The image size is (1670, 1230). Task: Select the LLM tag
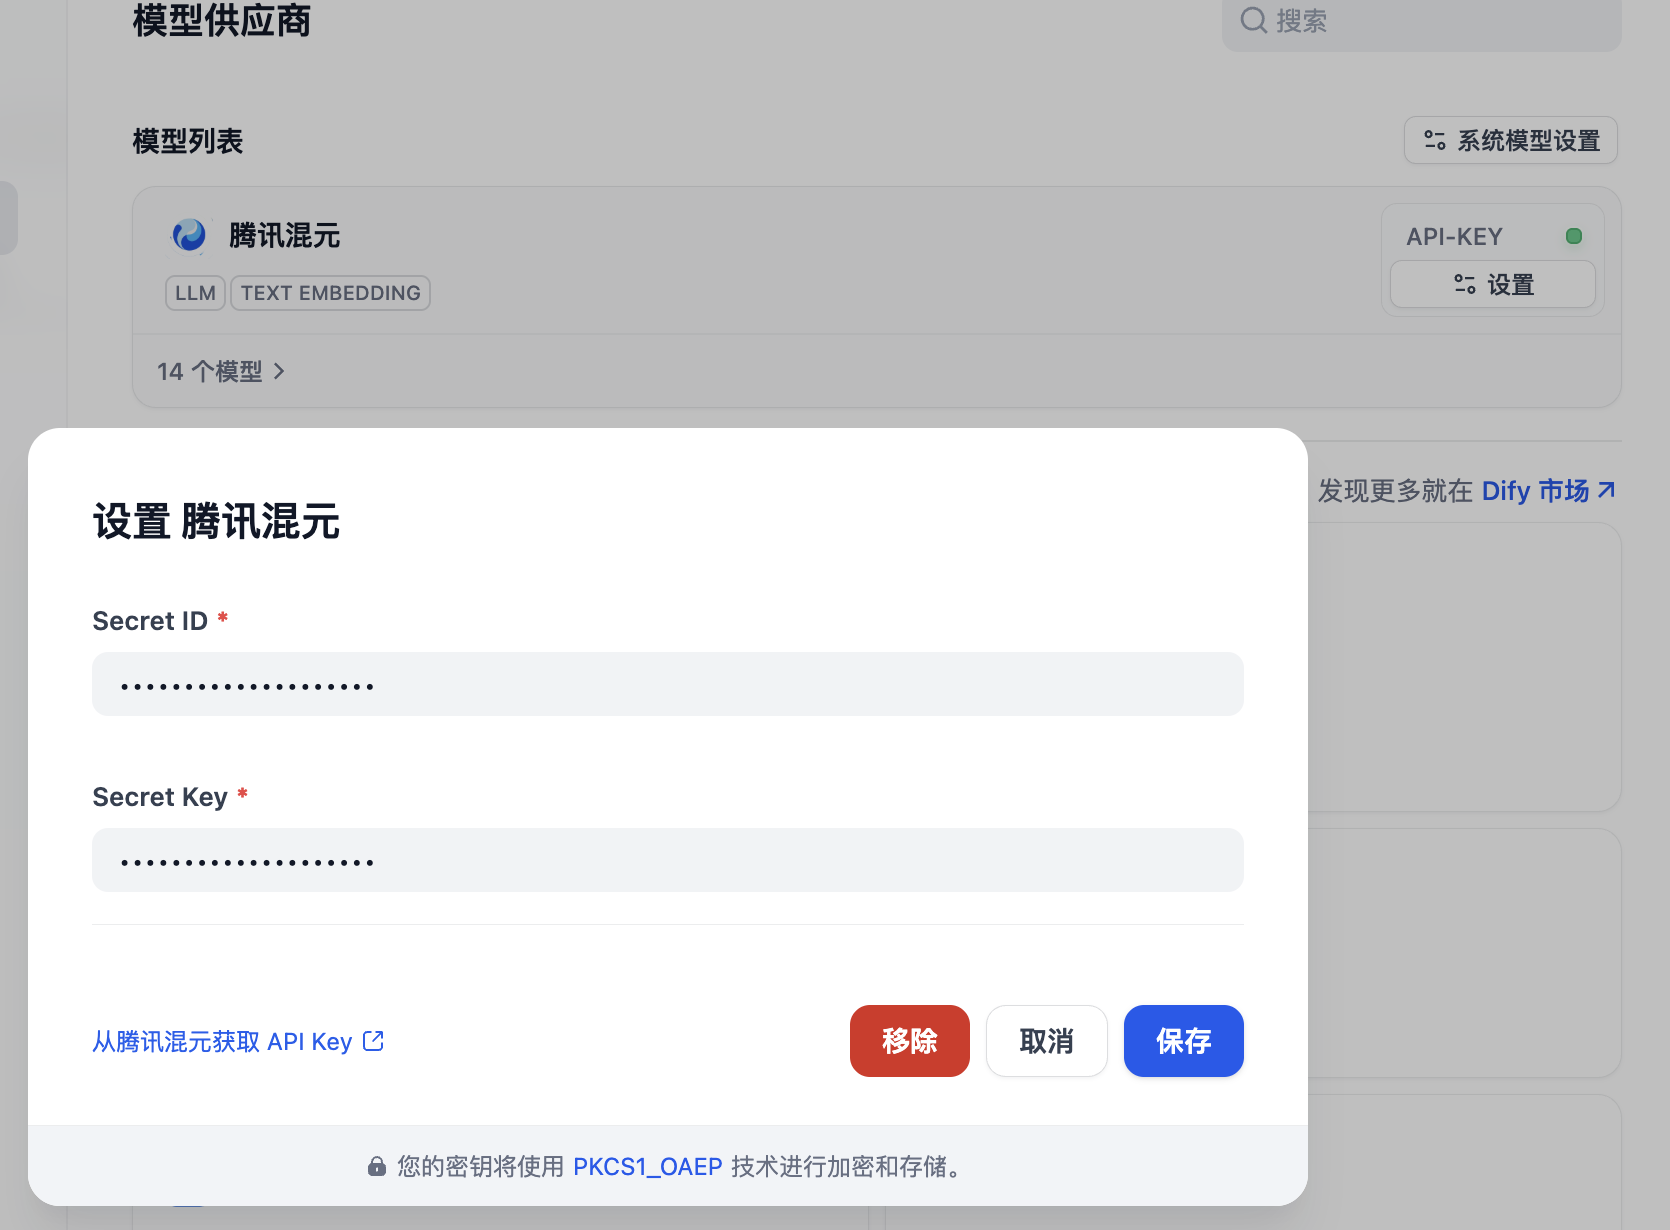195,292
